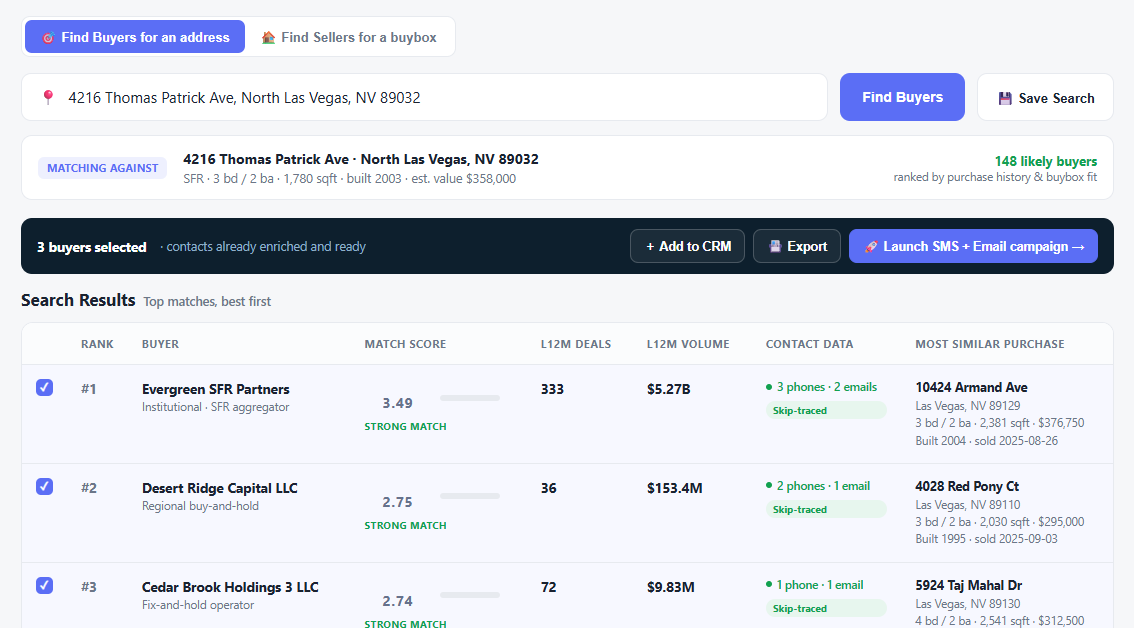Click the 333 deals value

(552, 389)
